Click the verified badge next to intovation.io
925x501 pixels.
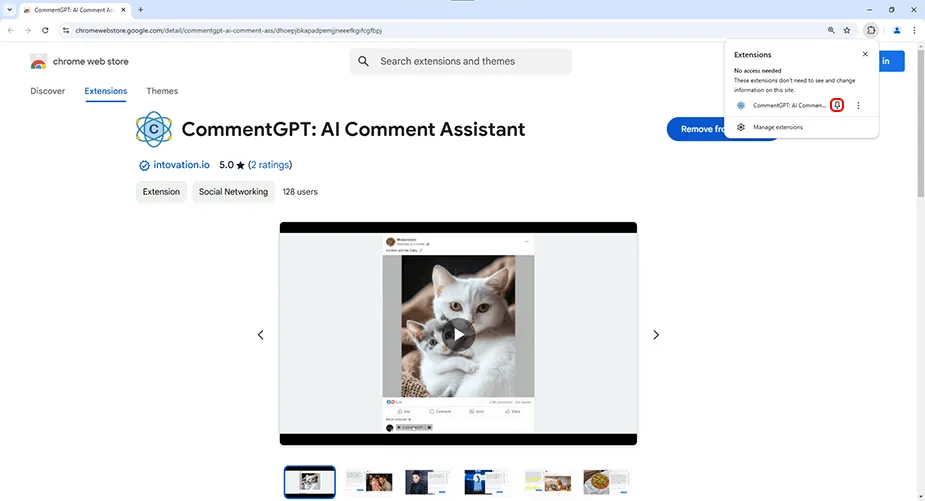pyautogui.click(x=144, y=165)
